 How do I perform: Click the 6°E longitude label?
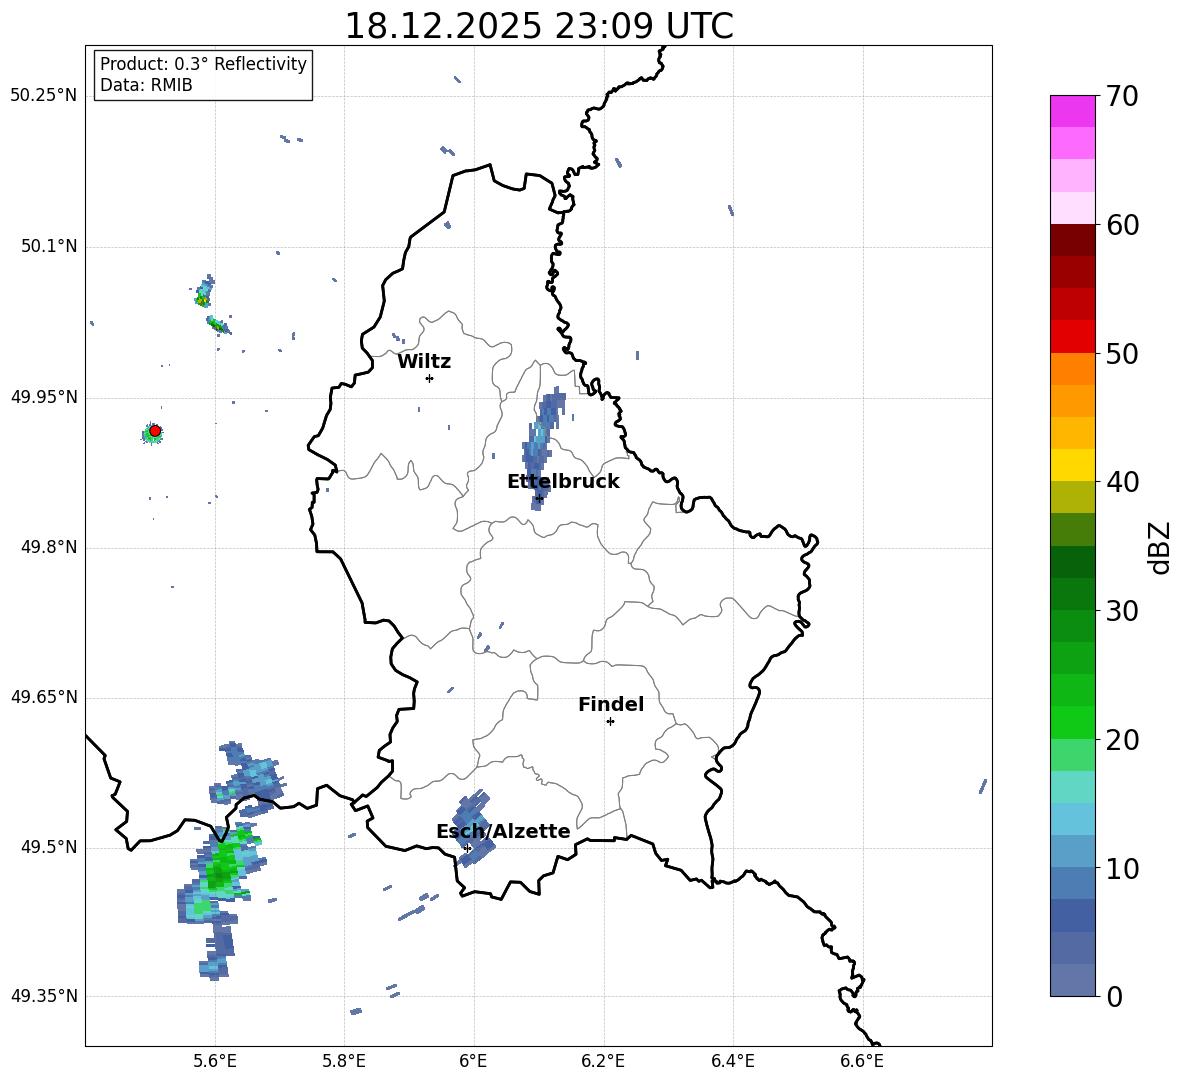tap(473, 1061)
